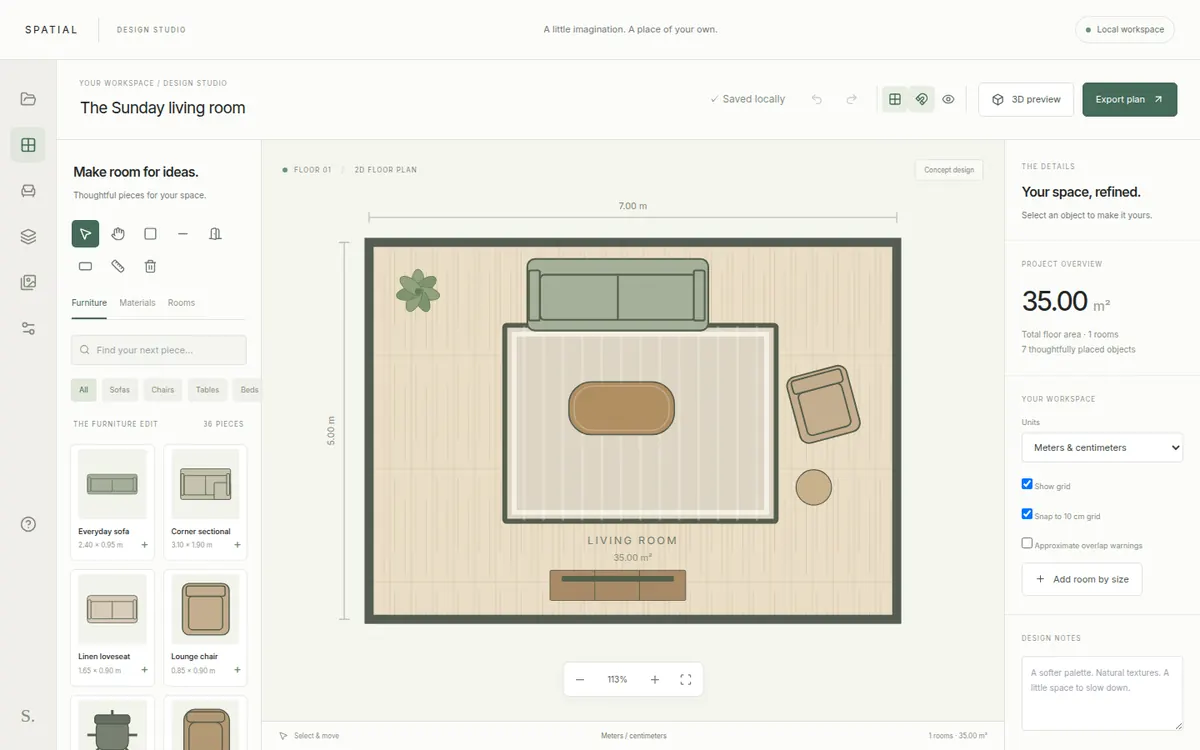The width and height of the screenshot is (1200, 750).
Task: Select the angled armchair on canvas
Action: (x=823, y=404)
